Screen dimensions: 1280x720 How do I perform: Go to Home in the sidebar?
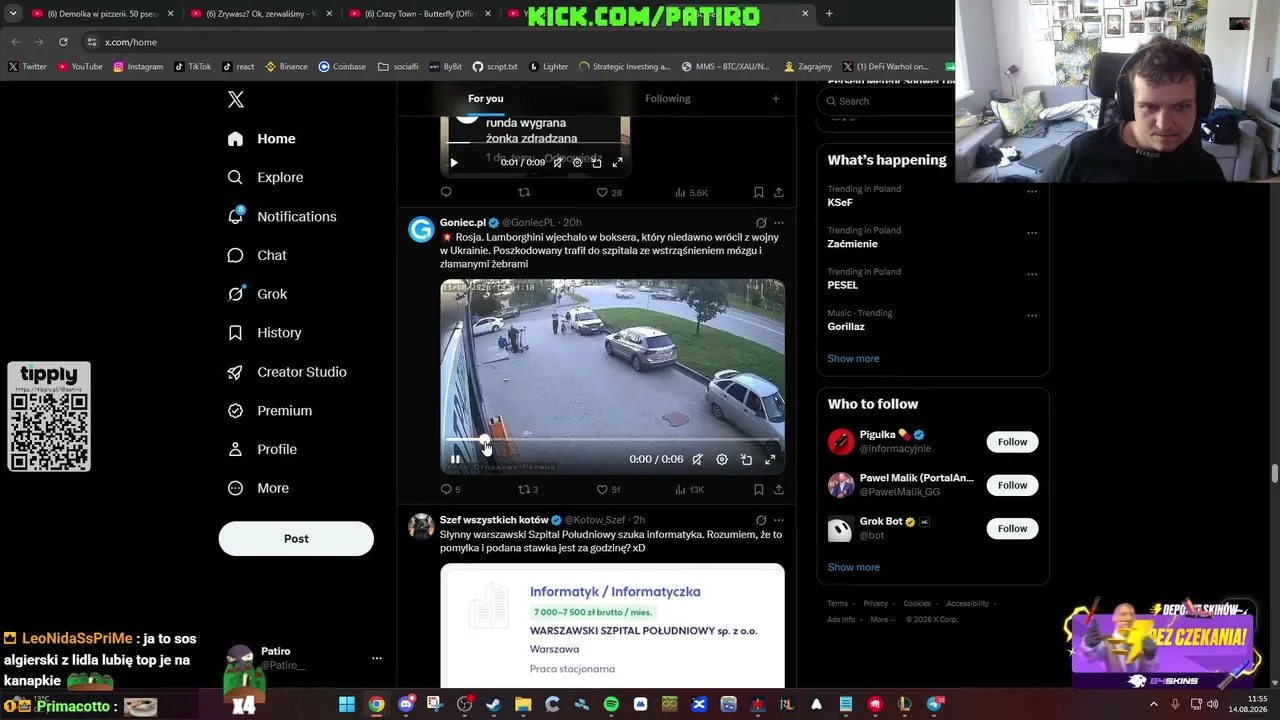(x=261, y=139)
